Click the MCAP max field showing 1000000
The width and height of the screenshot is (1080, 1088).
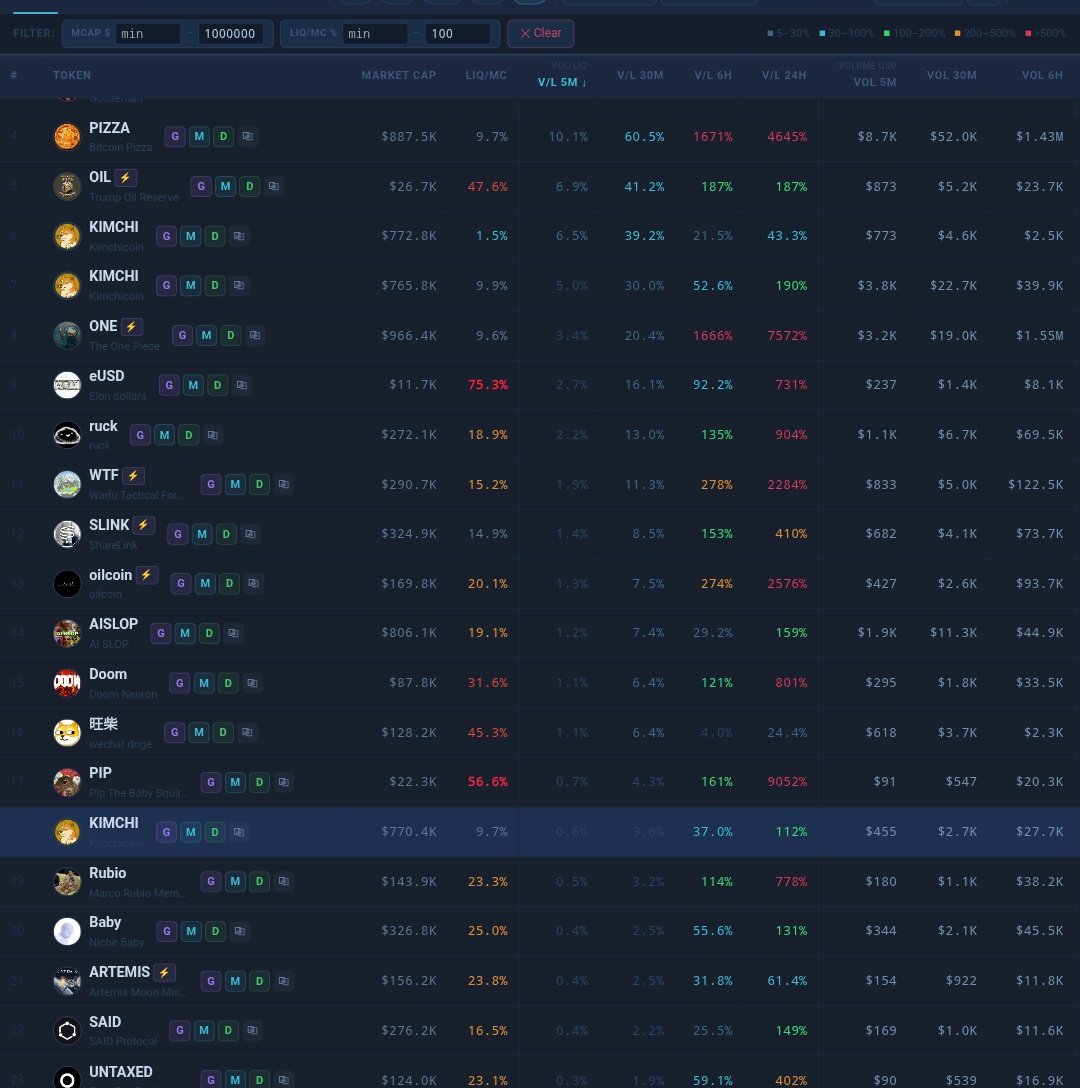pyautogui.click(x=230, y=33)
